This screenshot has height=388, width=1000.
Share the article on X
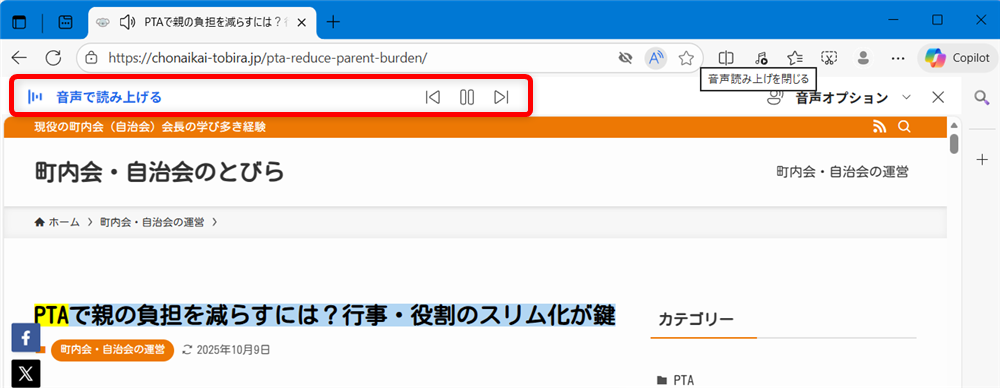click(x=26, y=374)
